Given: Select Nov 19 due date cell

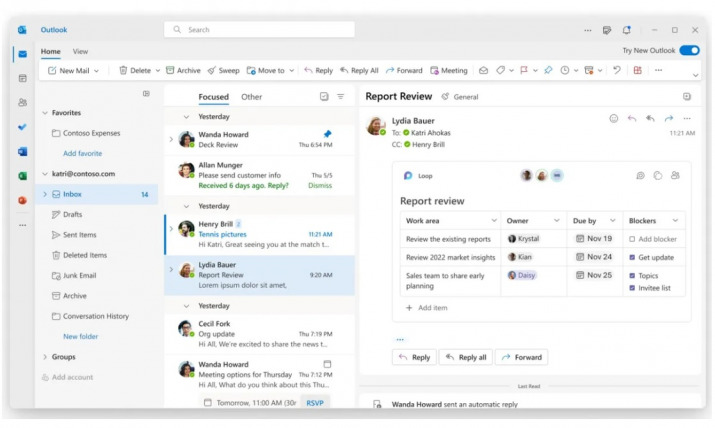Looking at the screenshot, I should [594, 239].
